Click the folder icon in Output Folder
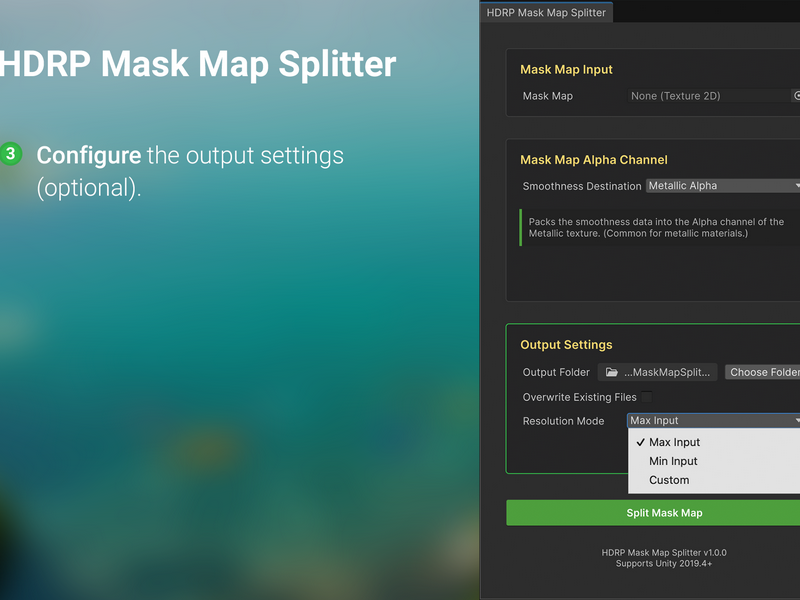Screen dimensions: 800x600 tap(612, 372)
